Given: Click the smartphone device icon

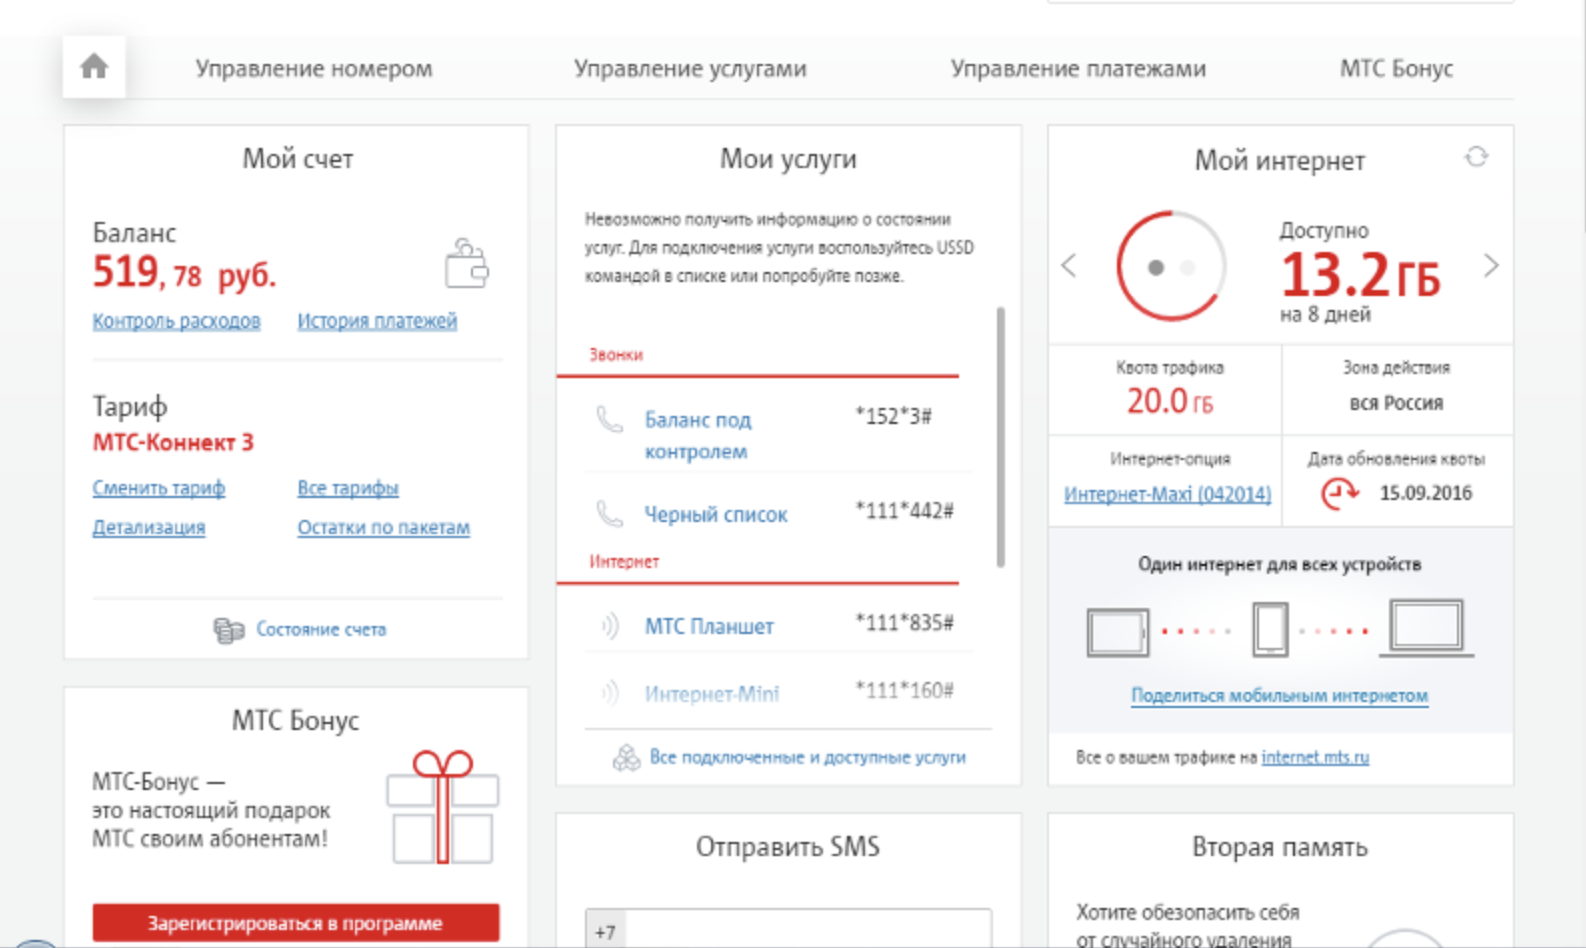Looking at the screenshot, I should pos(1270,629).
